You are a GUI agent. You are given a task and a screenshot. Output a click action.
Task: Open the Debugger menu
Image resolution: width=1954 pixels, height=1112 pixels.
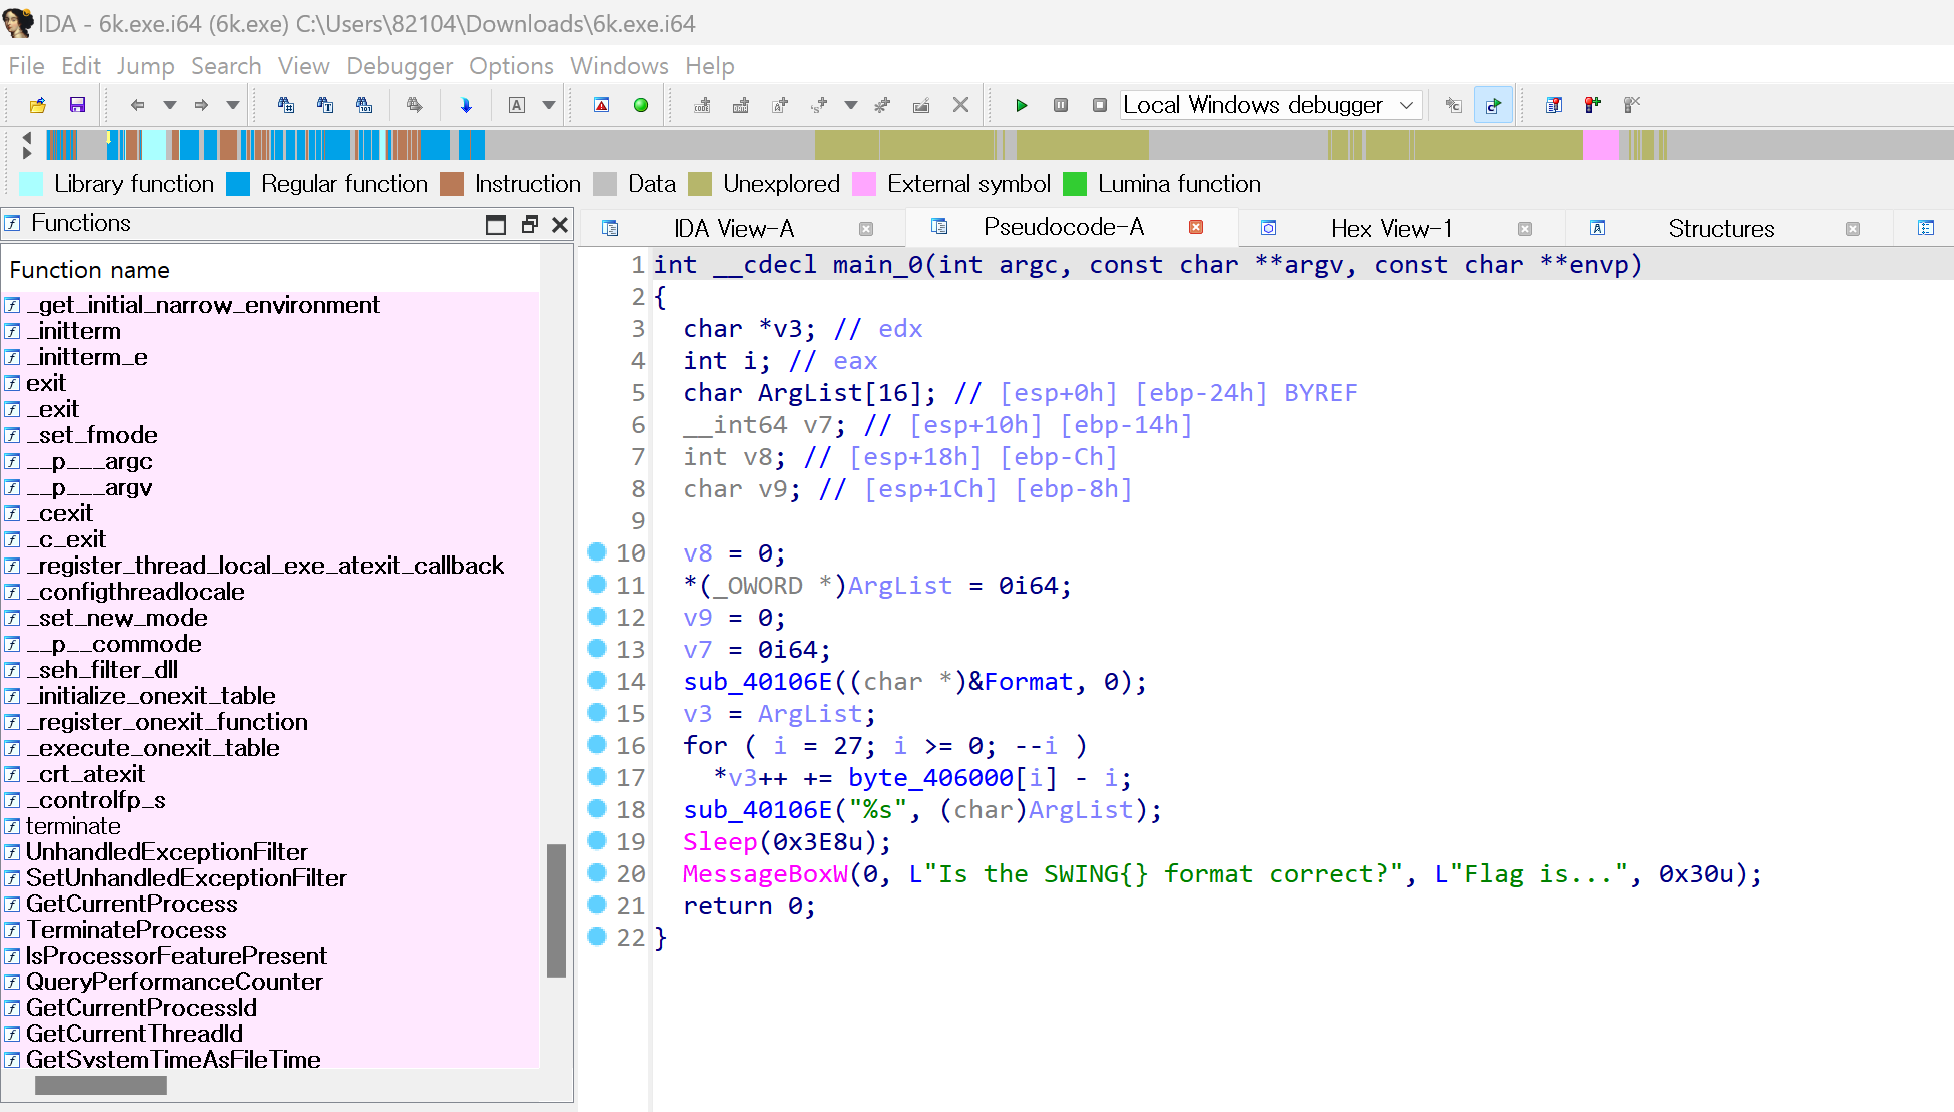click(x=399, y=66)
